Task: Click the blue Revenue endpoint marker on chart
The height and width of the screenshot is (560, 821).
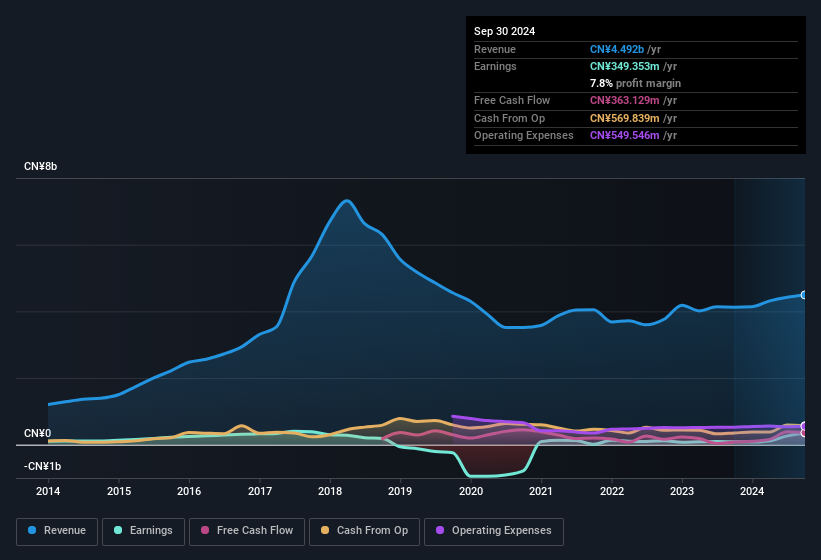Action: [x=804, y=295]
